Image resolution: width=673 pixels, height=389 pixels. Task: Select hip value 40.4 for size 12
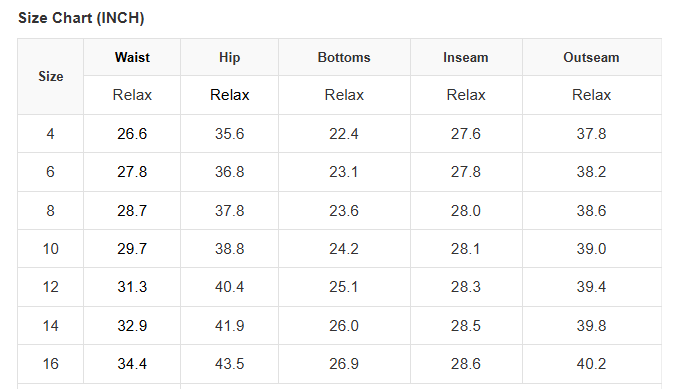click(230, 287)
